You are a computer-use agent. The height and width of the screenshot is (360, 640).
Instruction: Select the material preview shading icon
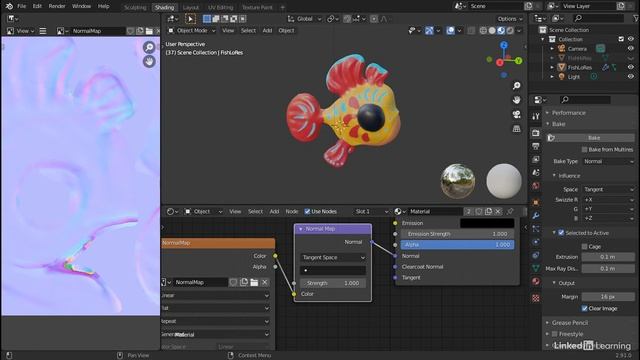(501, 31)
